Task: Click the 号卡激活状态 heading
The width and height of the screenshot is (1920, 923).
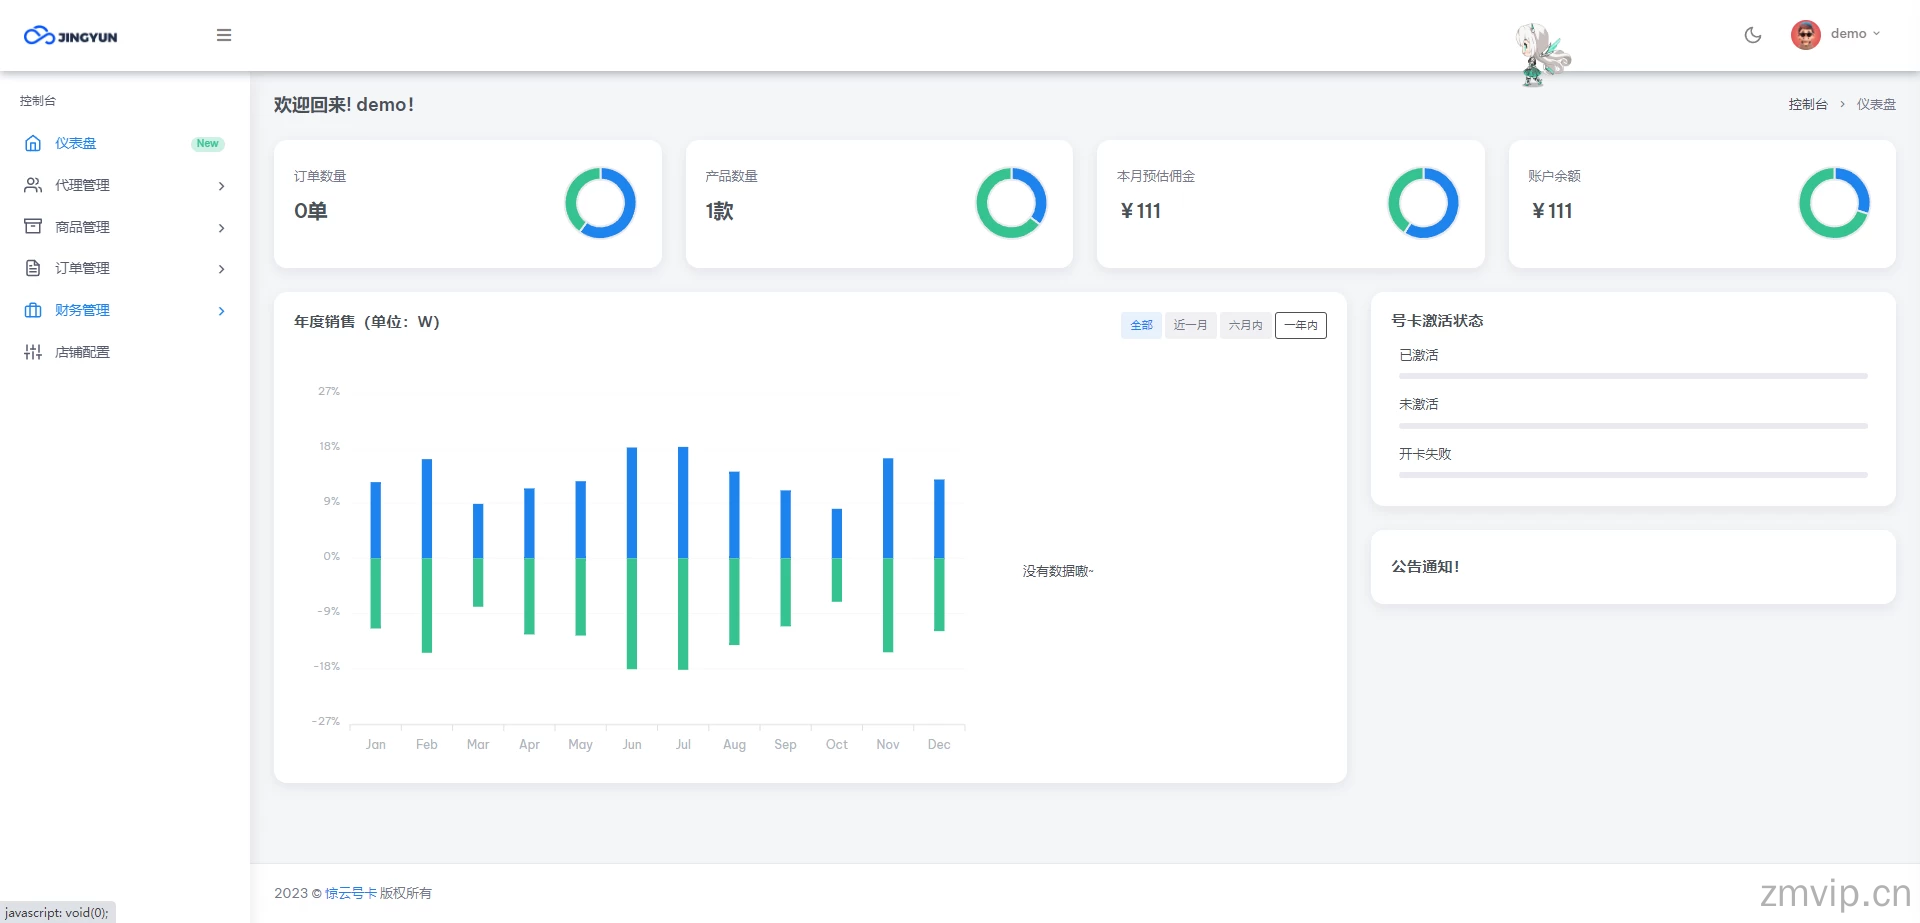Action: (1437, 321)
